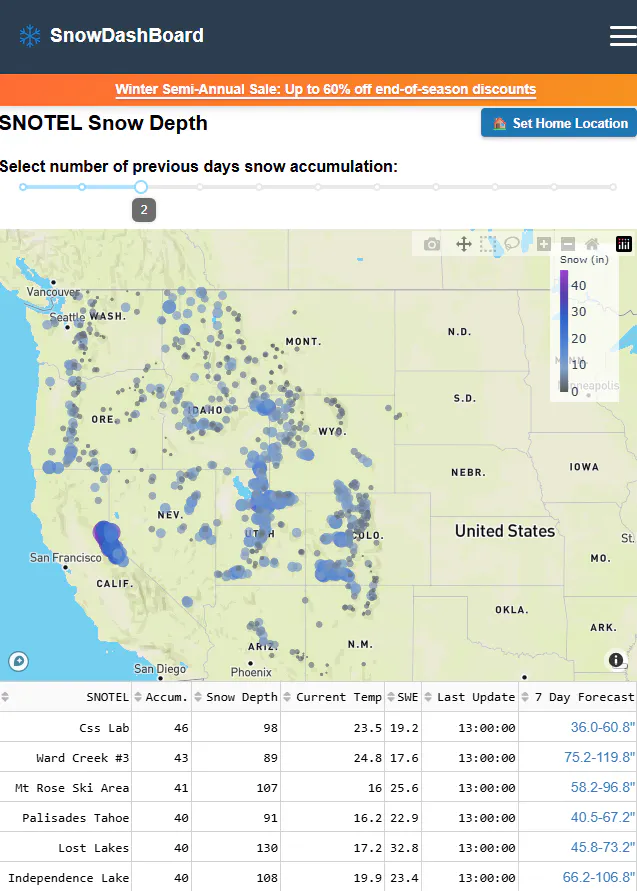The image size is (637, 891).
Task: Sort table by Accum. column
Action: point(138,697)
